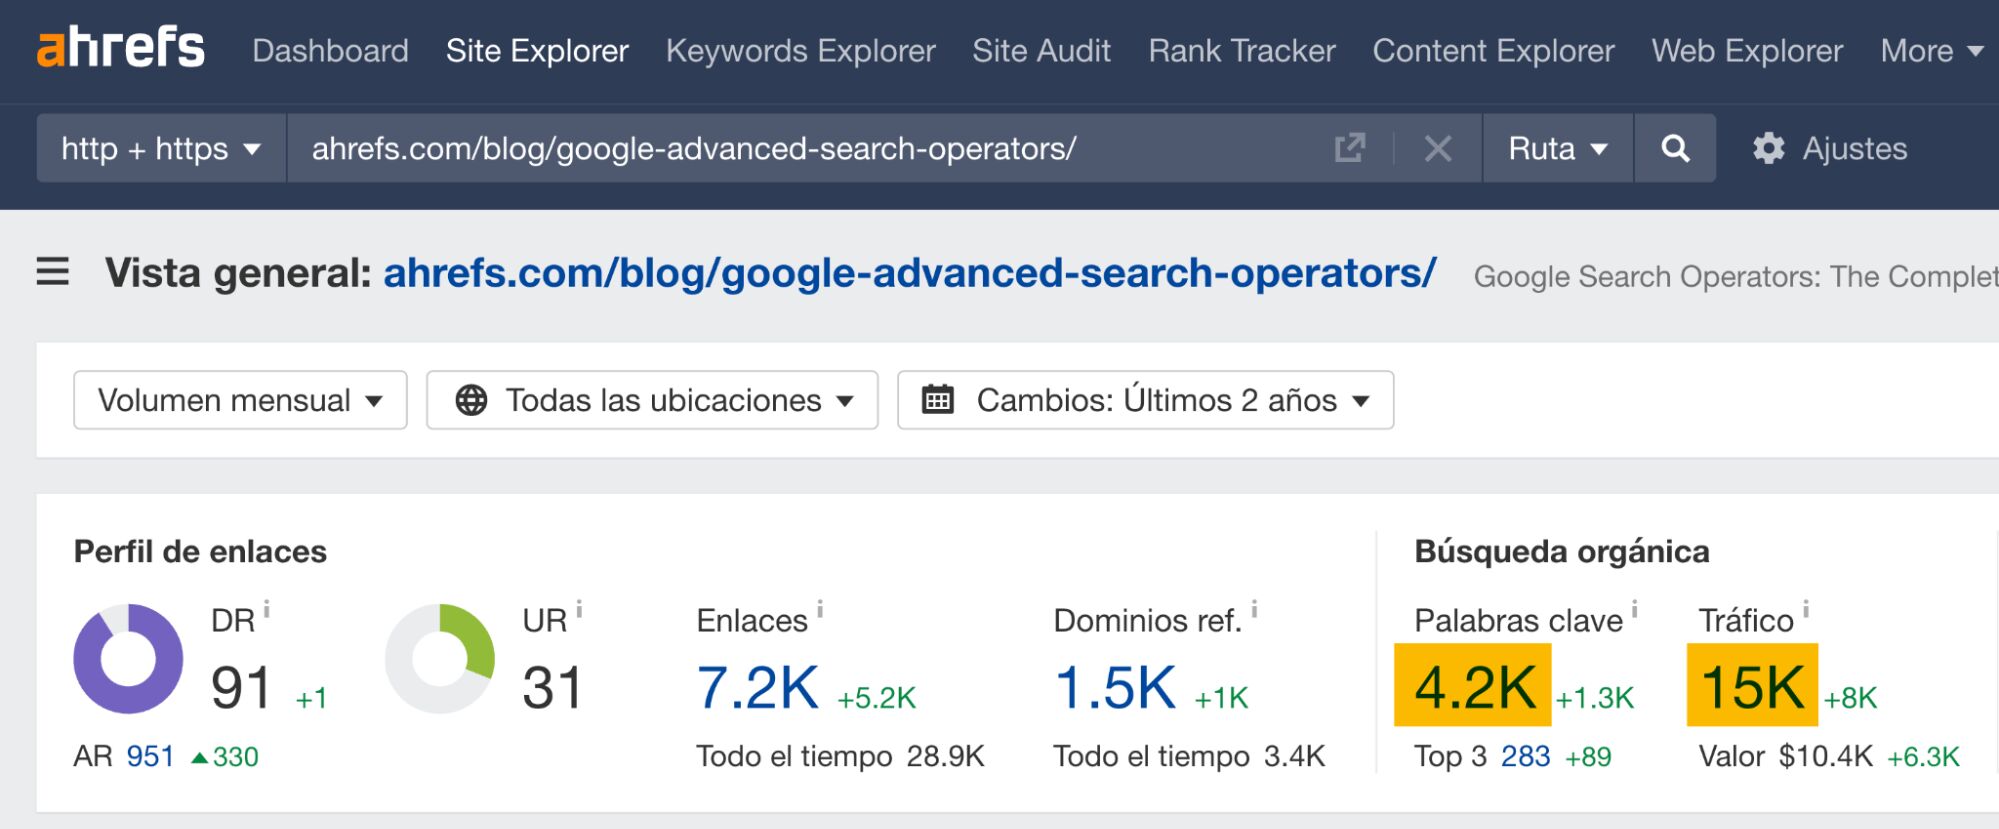Click the Tráfico info icon

pyautogui.click(x=1806, y=609)
